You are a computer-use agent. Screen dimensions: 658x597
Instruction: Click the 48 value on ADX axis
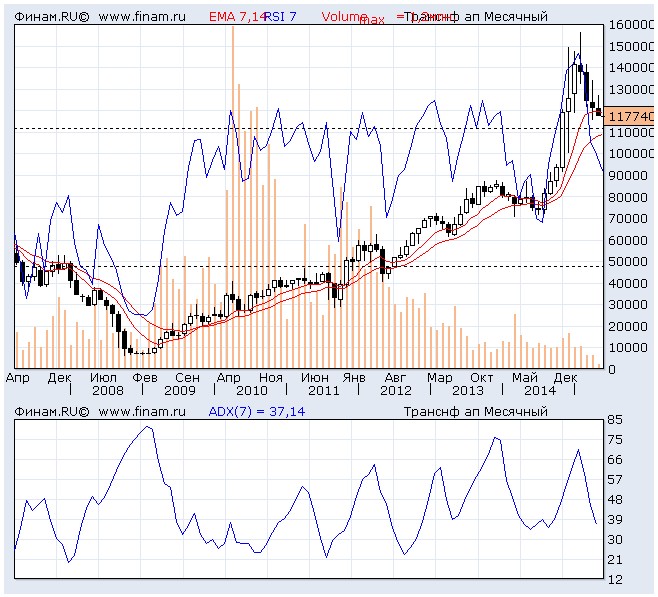(x=615, y=500)
